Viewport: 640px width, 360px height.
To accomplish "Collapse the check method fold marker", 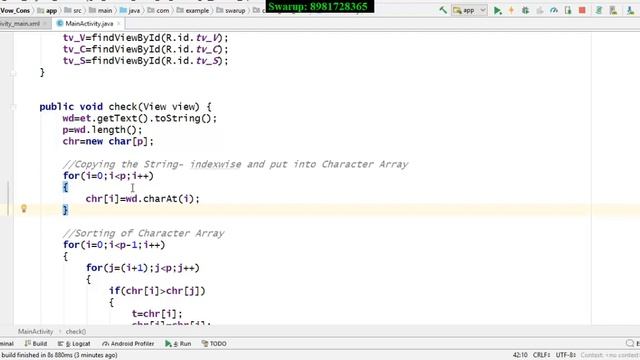I will click(x=13, y=107).
